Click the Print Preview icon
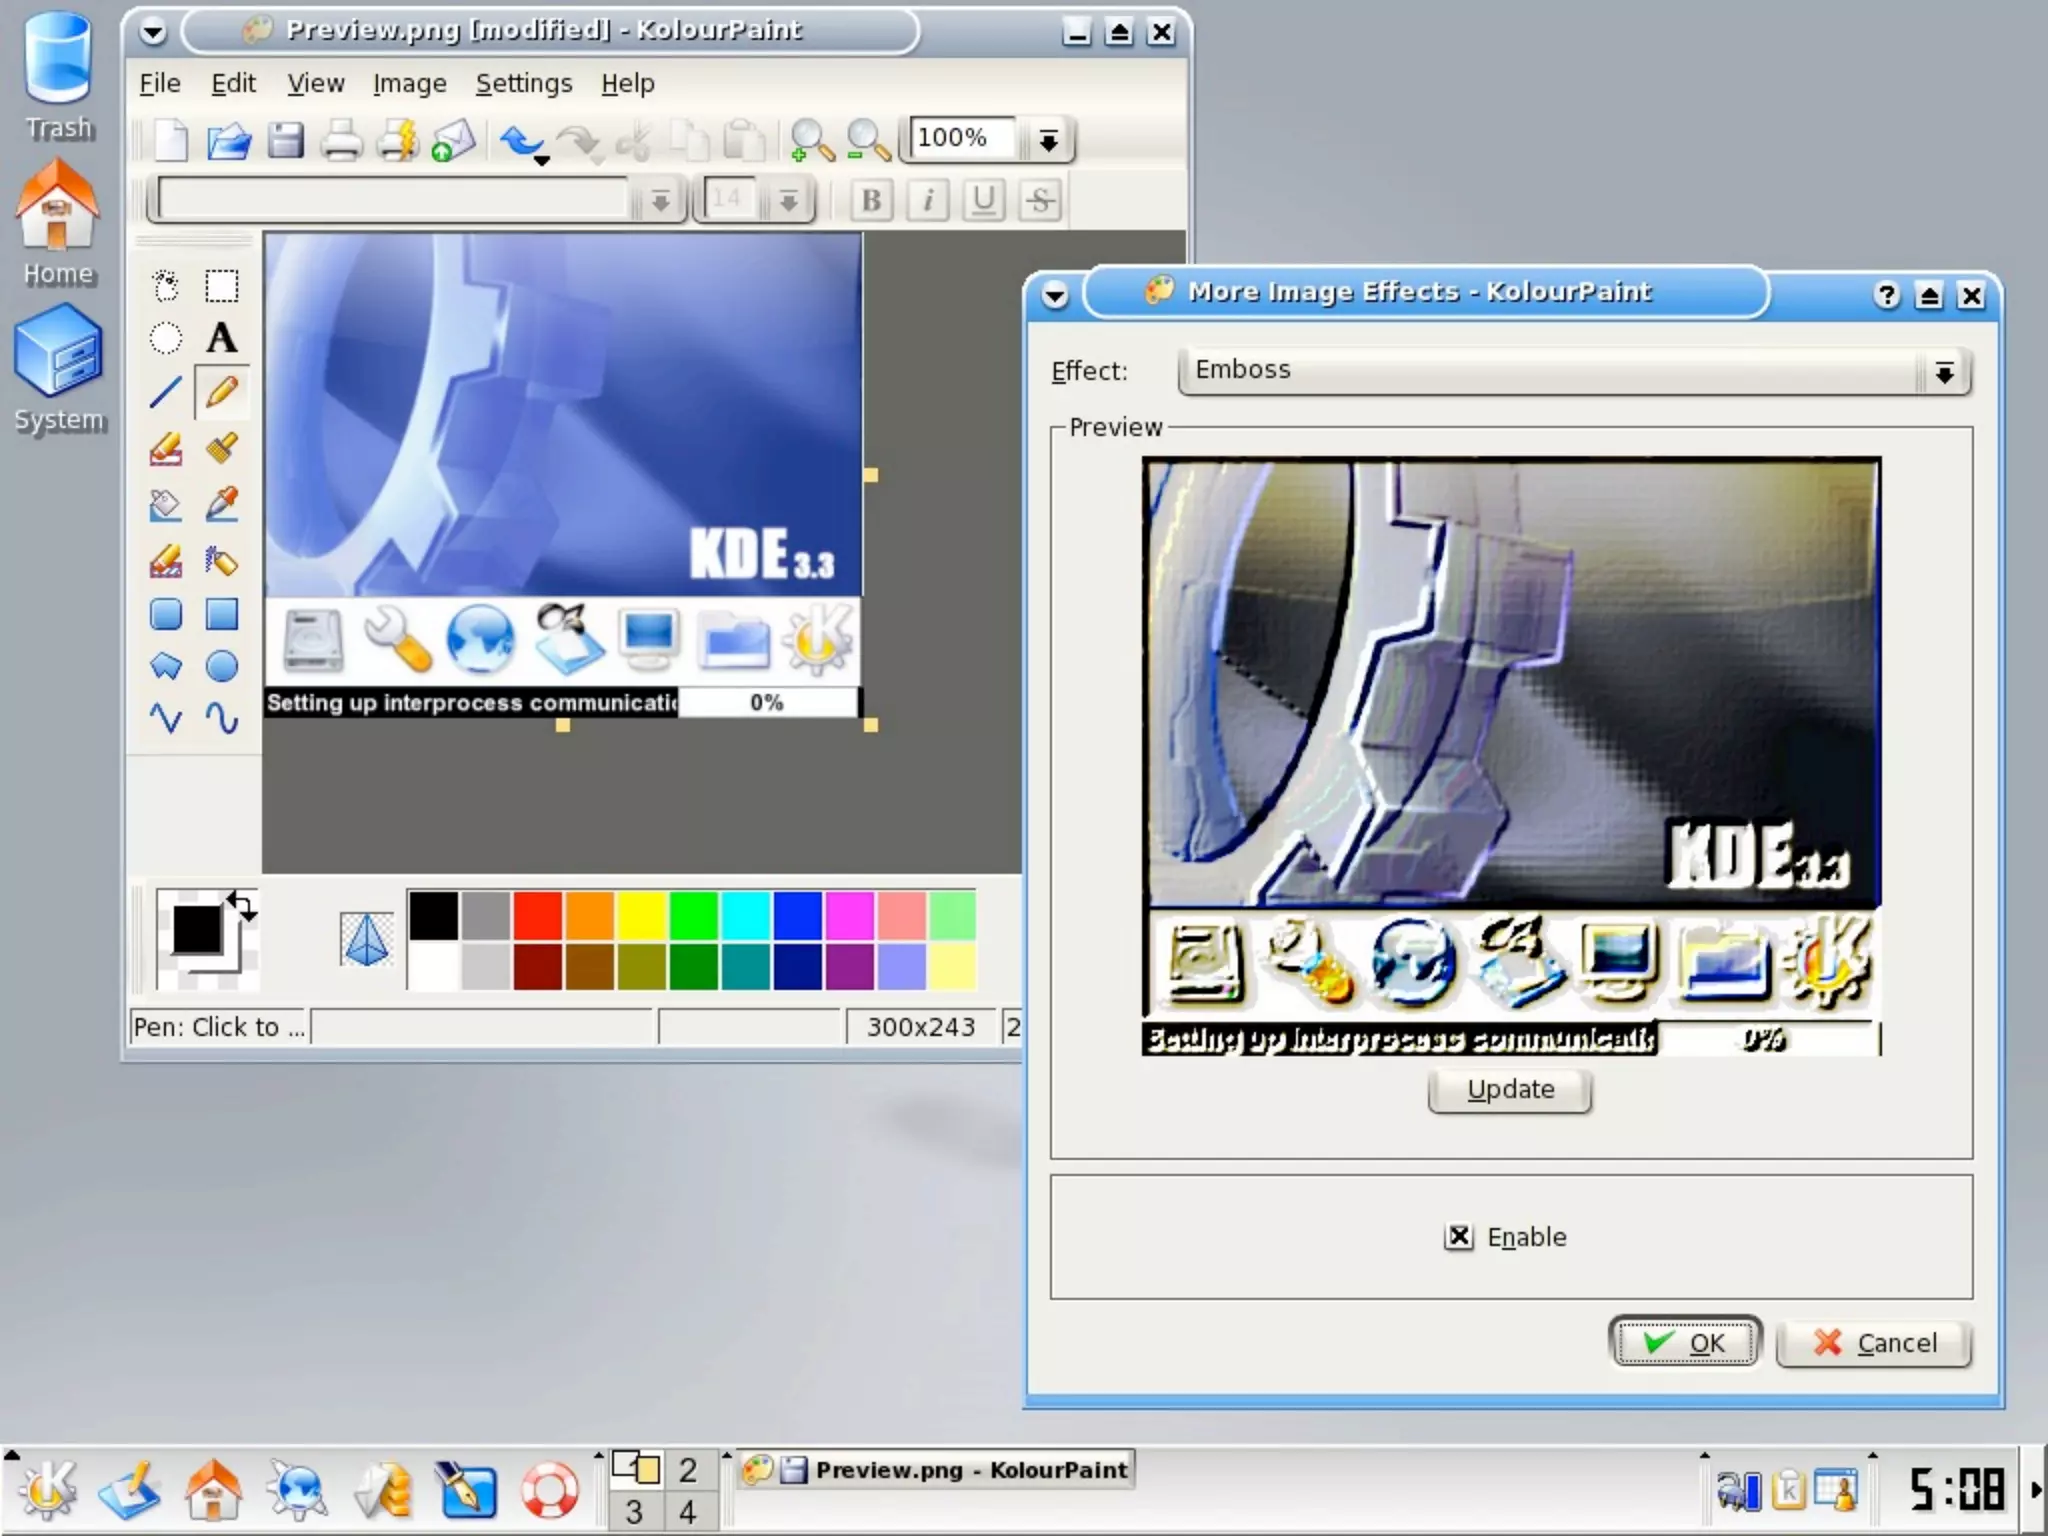Viewport: 2048px width, 1536px height. 397,140
